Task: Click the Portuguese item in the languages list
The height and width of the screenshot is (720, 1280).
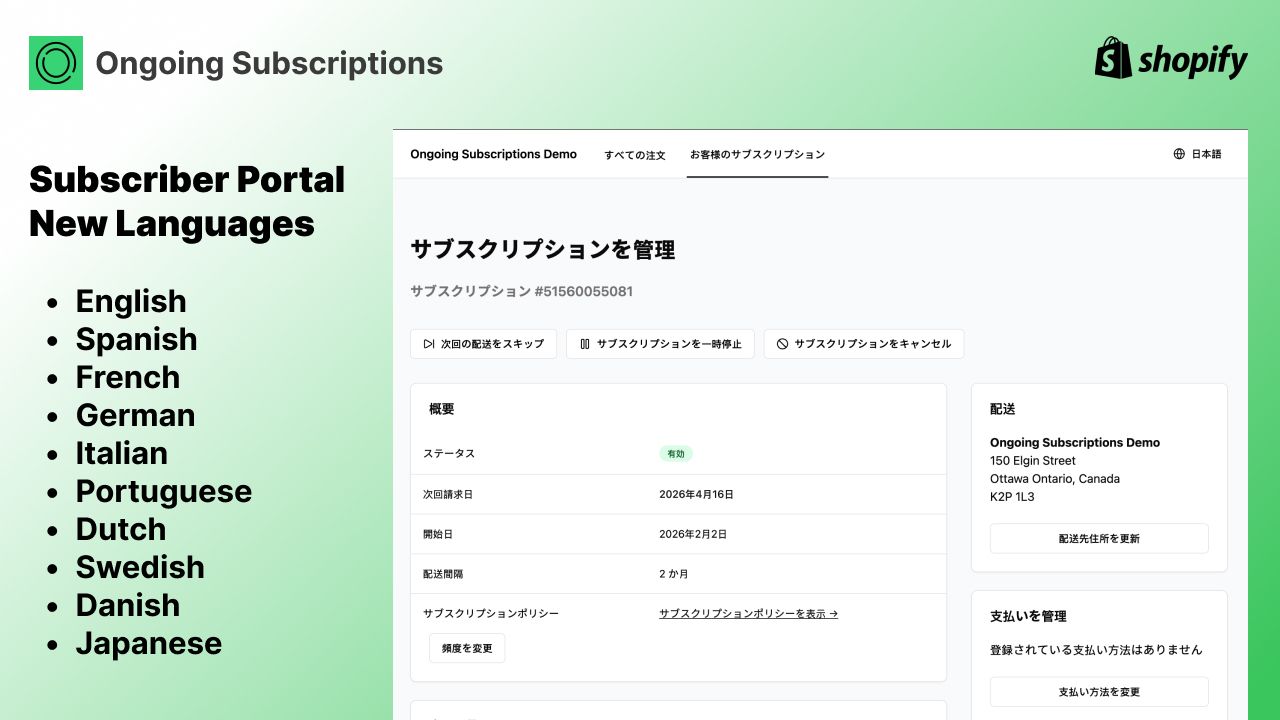Action: pos(164,491)
